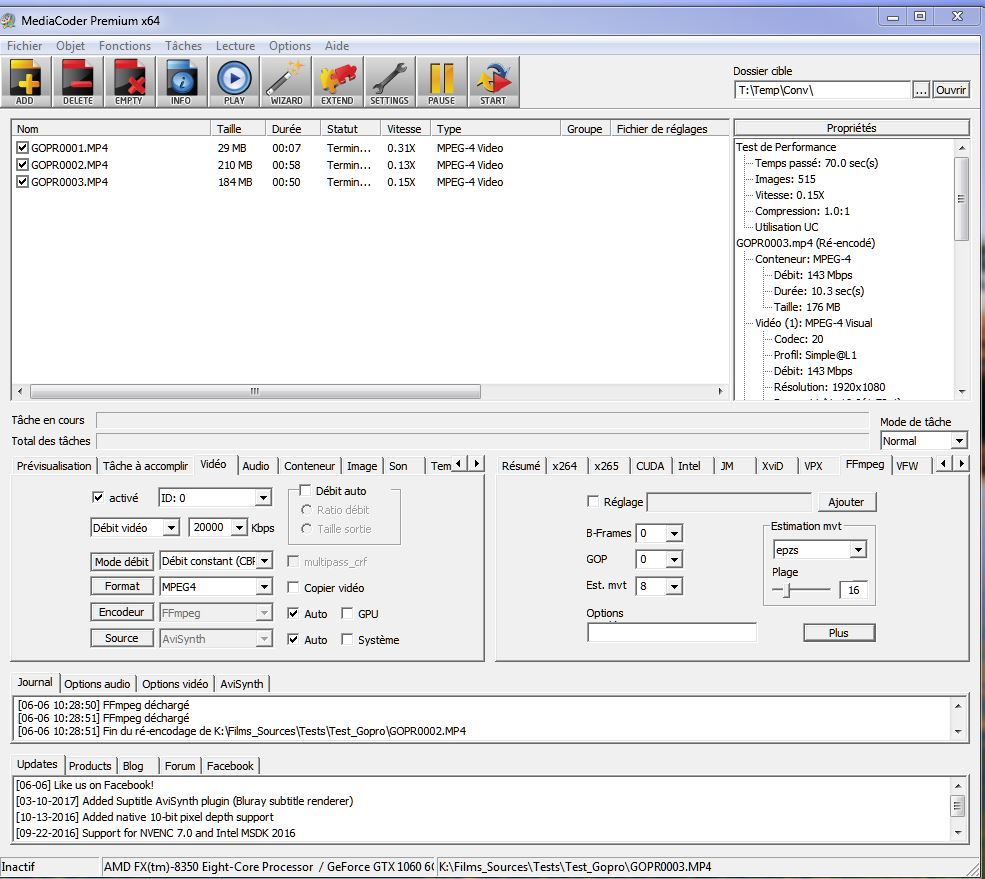Click the 'Dossier cible' path field

[822, 90]
